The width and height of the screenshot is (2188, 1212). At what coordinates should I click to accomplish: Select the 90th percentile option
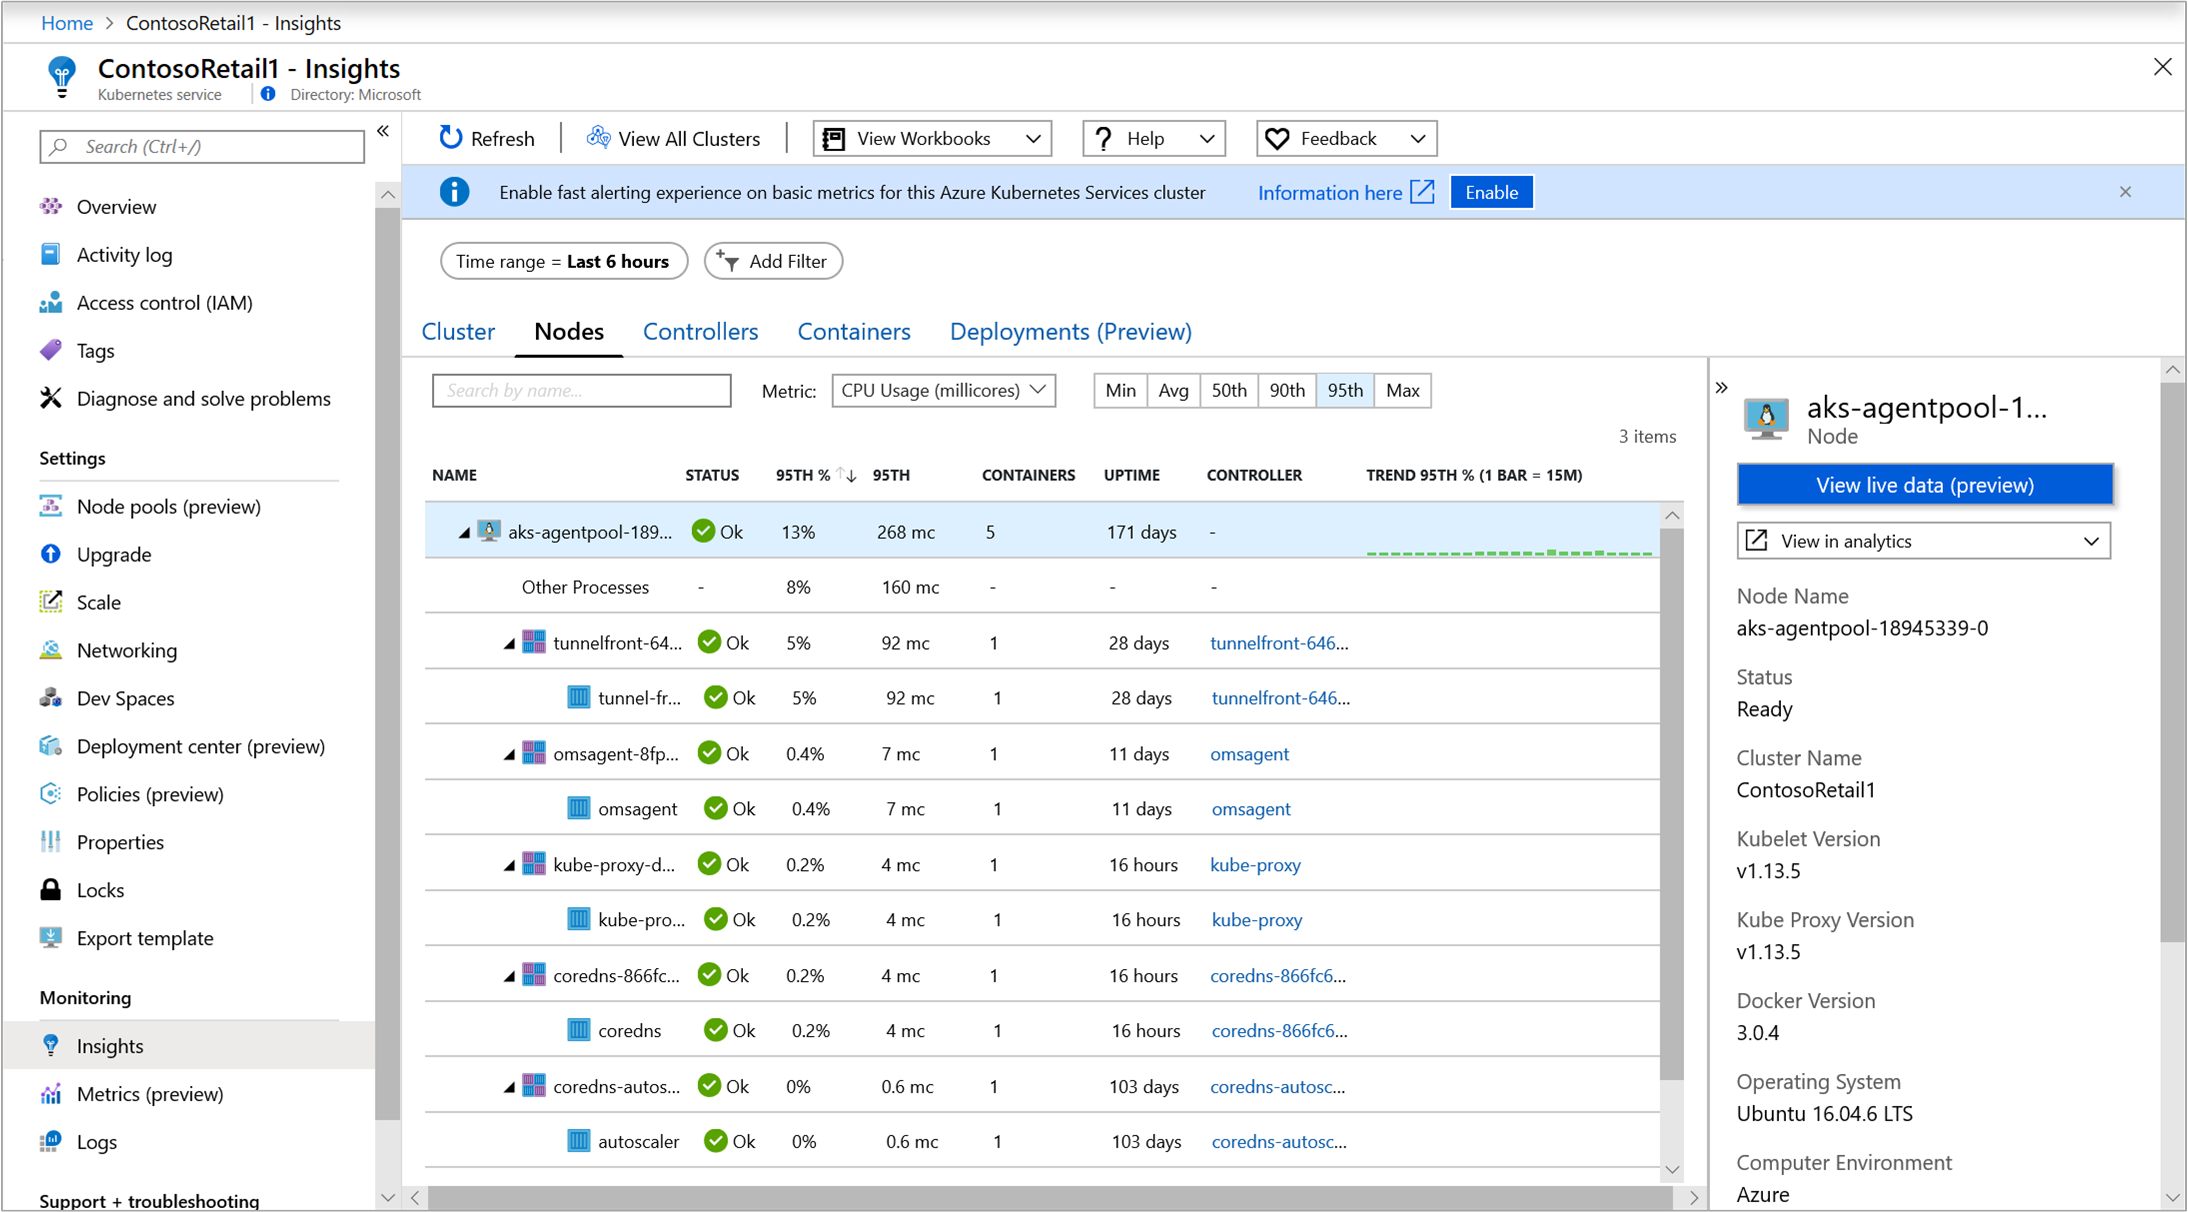(x=1287, y=390)
